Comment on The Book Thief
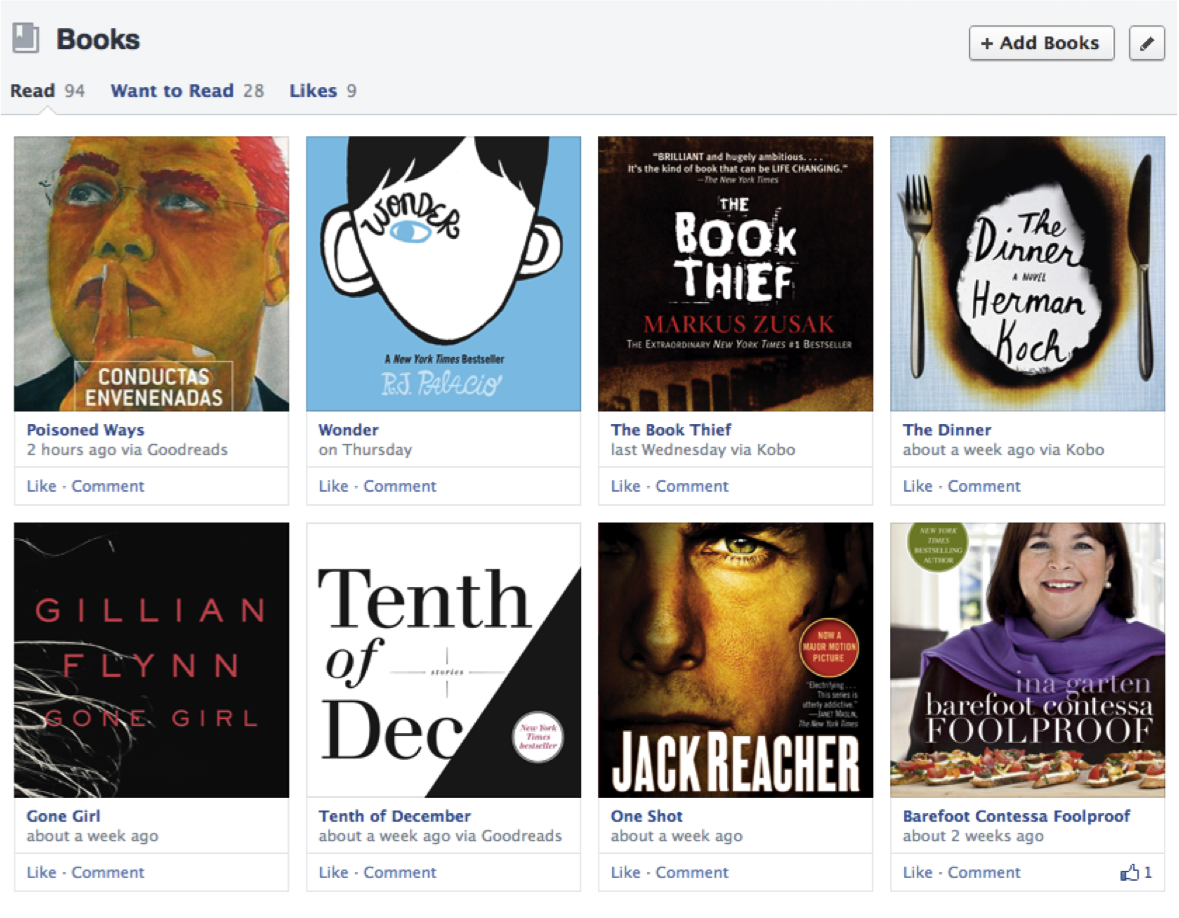 (692, 486)
